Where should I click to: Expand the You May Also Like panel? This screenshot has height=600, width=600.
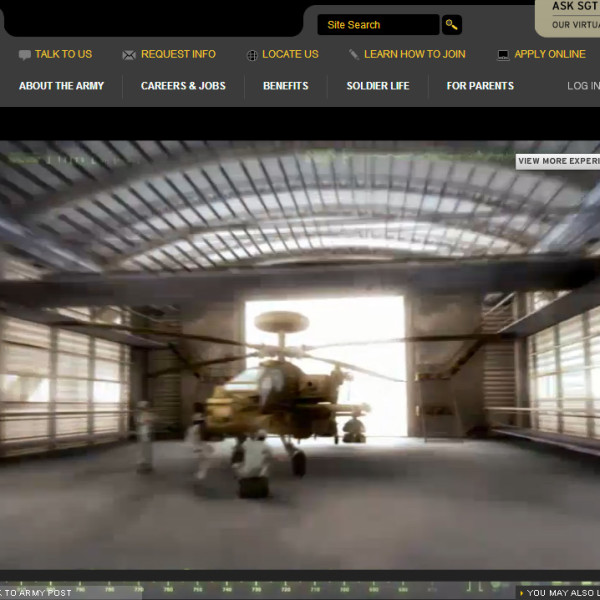click(x=559, y=593)
